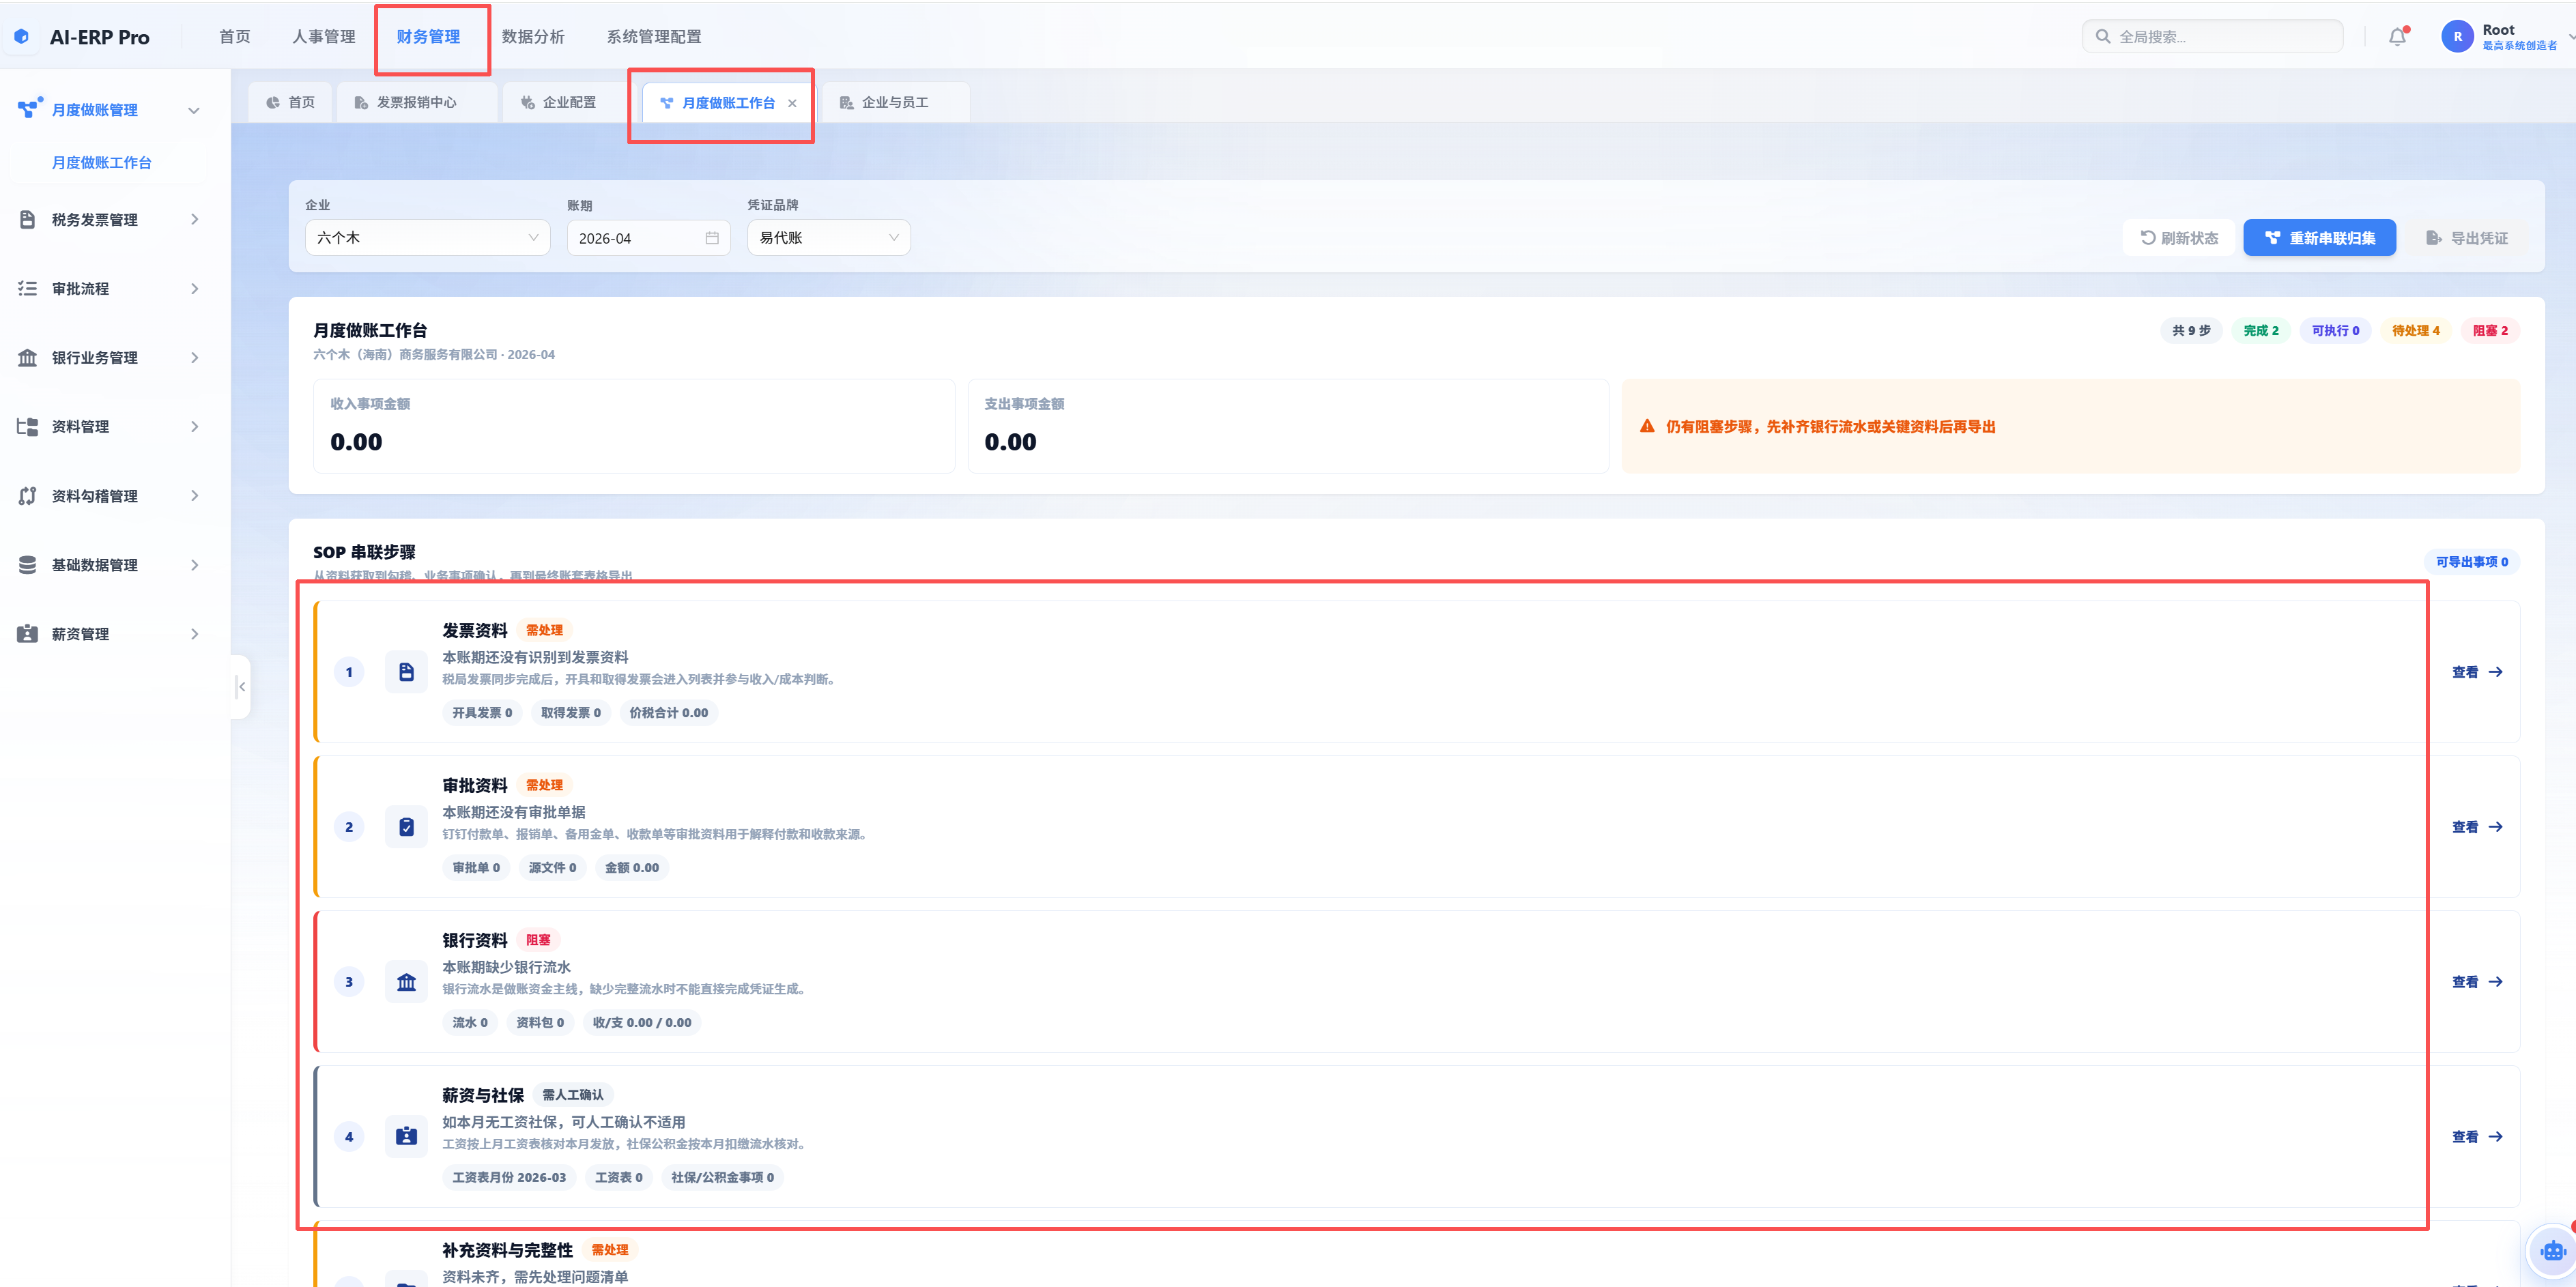Collapse the 月度做账管理 sidebar section

(109, 110)
